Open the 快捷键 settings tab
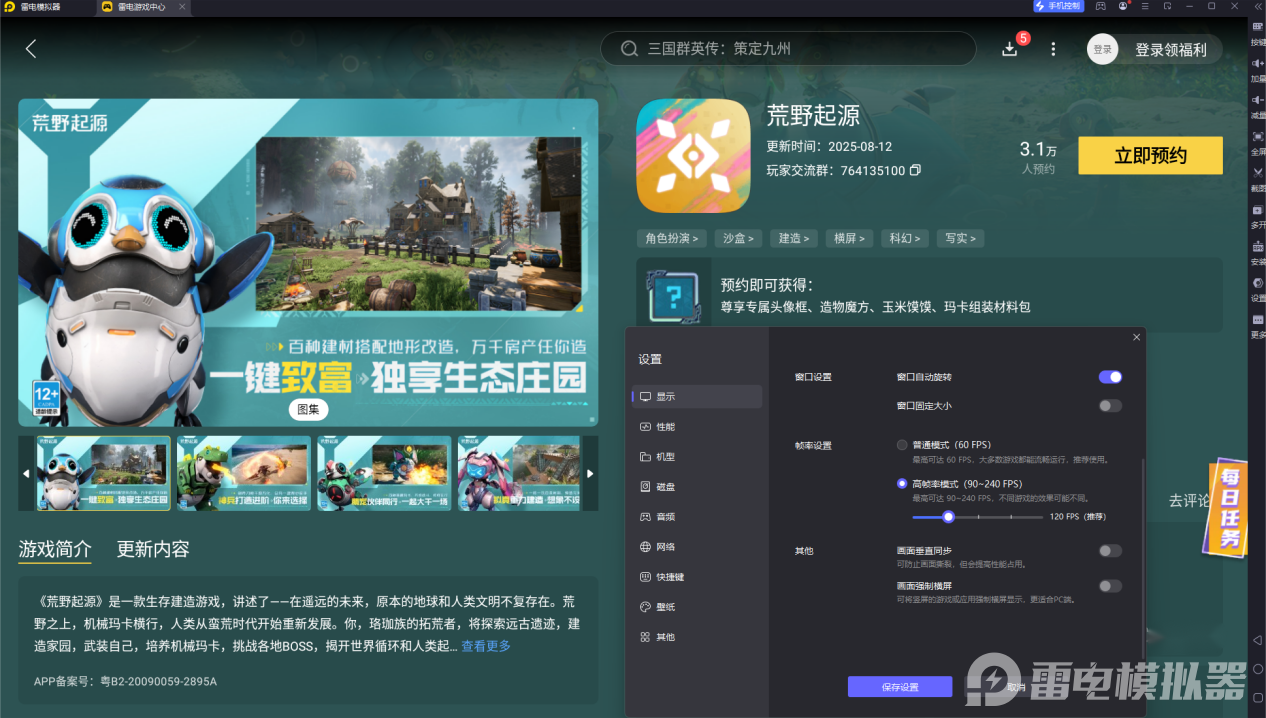This screenshot has height=718, width=1266. pyautogui.click(x=696, y=577)
